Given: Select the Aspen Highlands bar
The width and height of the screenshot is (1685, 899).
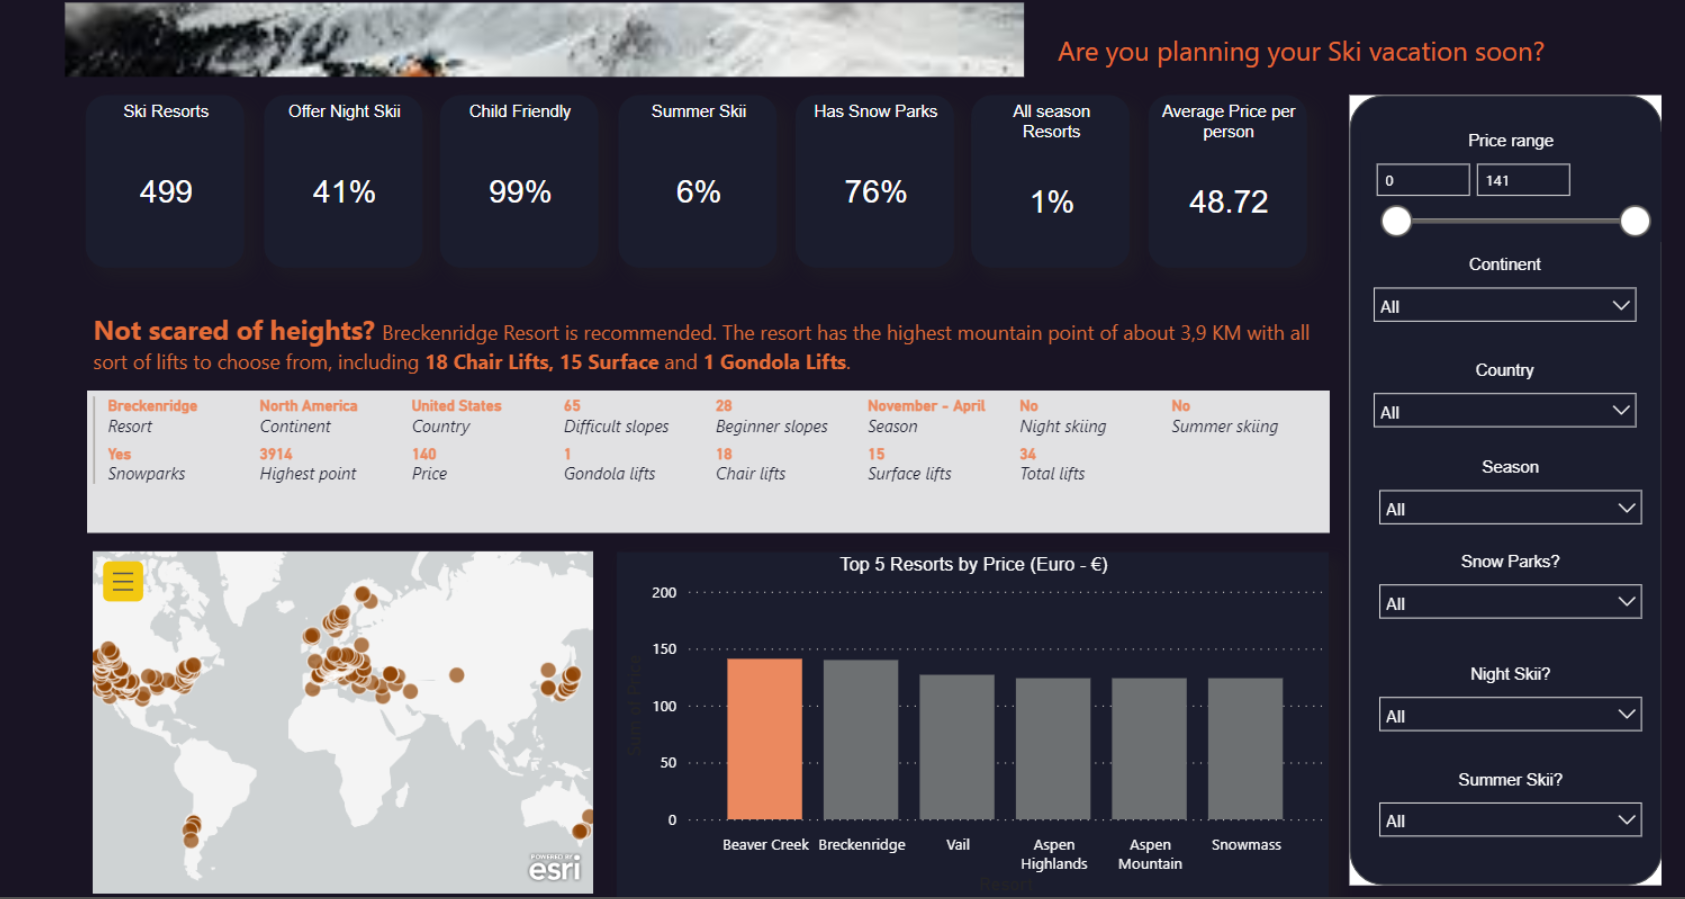Looking at the screenshot, I should 1053,749.
